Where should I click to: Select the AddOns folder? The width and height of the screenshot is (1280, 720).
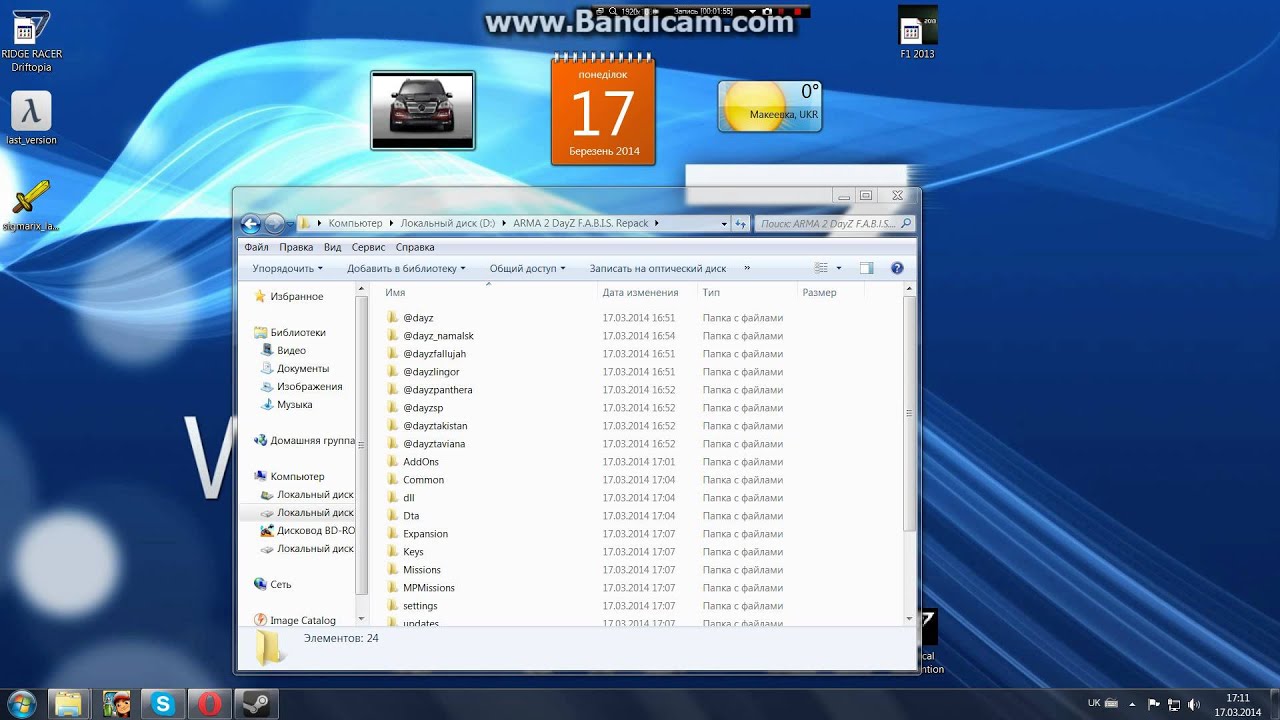click(x=421, y=462)
